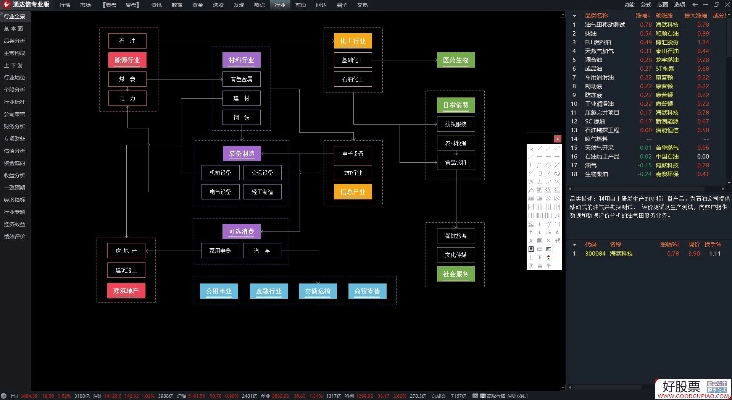Click the orange 信息产业 node
The height and width of the screenshot is (400, 732).
(x=354, y=191)
